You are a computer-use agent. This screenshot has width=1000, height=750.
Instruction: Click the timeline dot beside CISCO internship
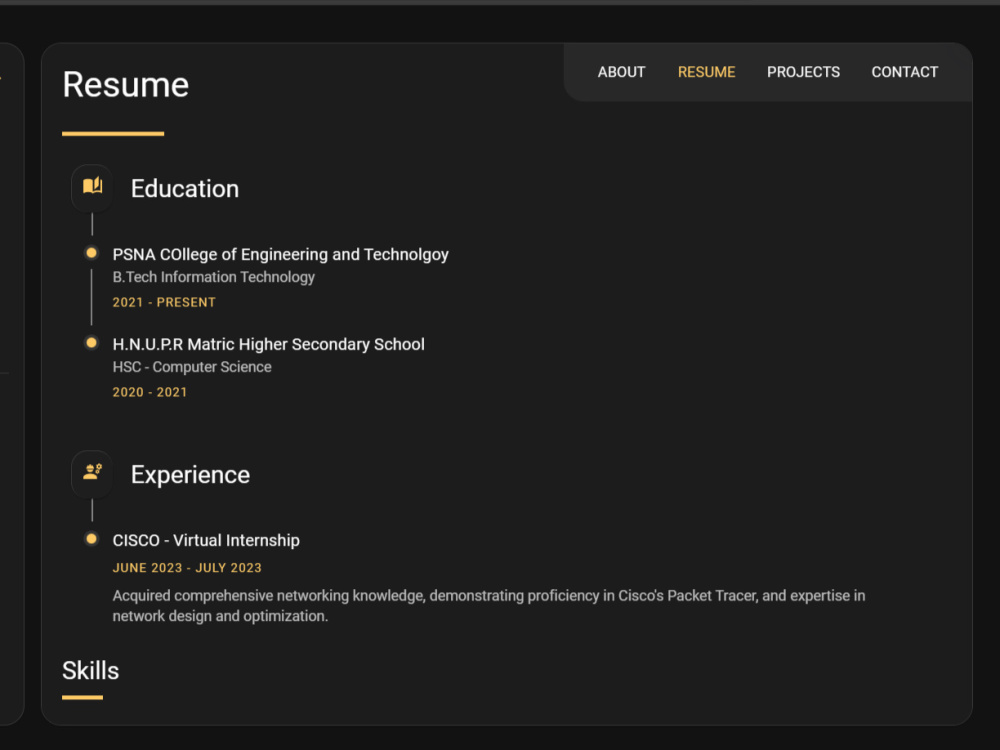(x=91, y=539)
